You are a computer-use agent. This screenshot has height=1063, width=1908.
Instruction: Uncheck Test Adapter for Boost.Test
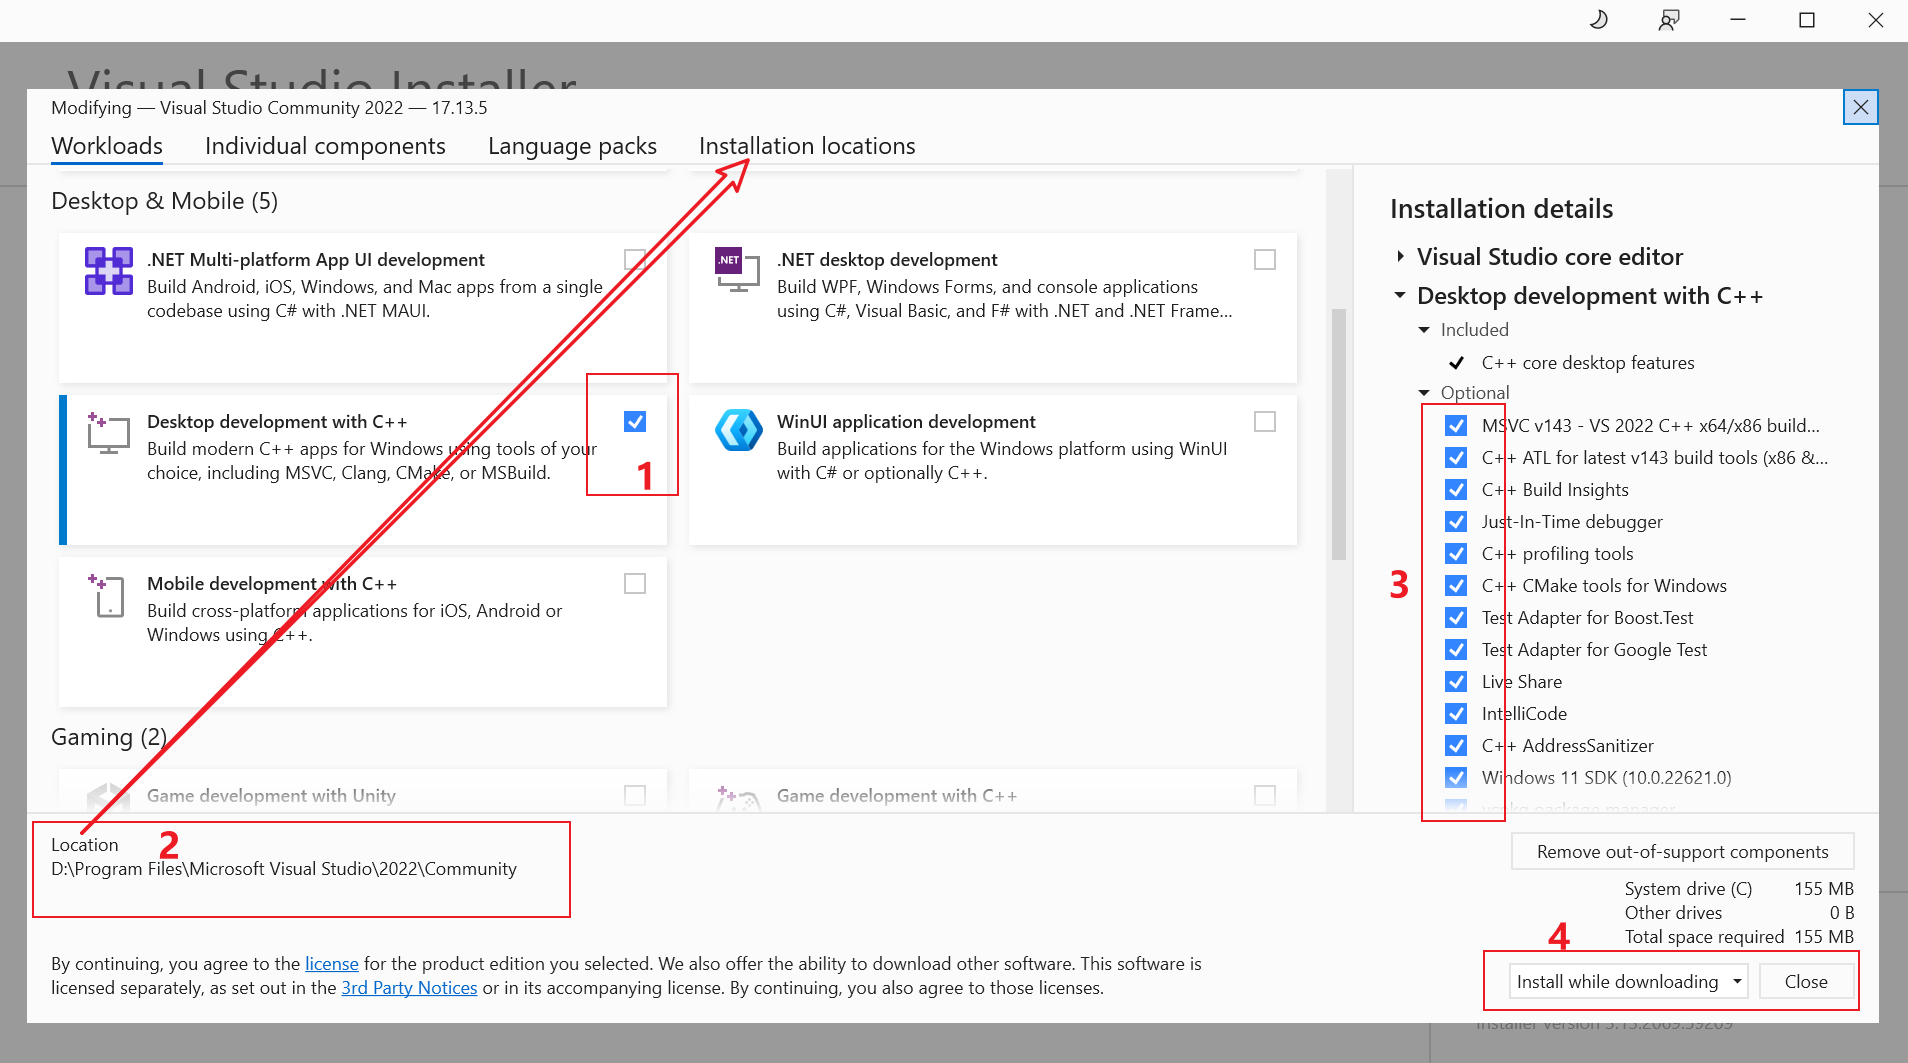point(1456,618)
